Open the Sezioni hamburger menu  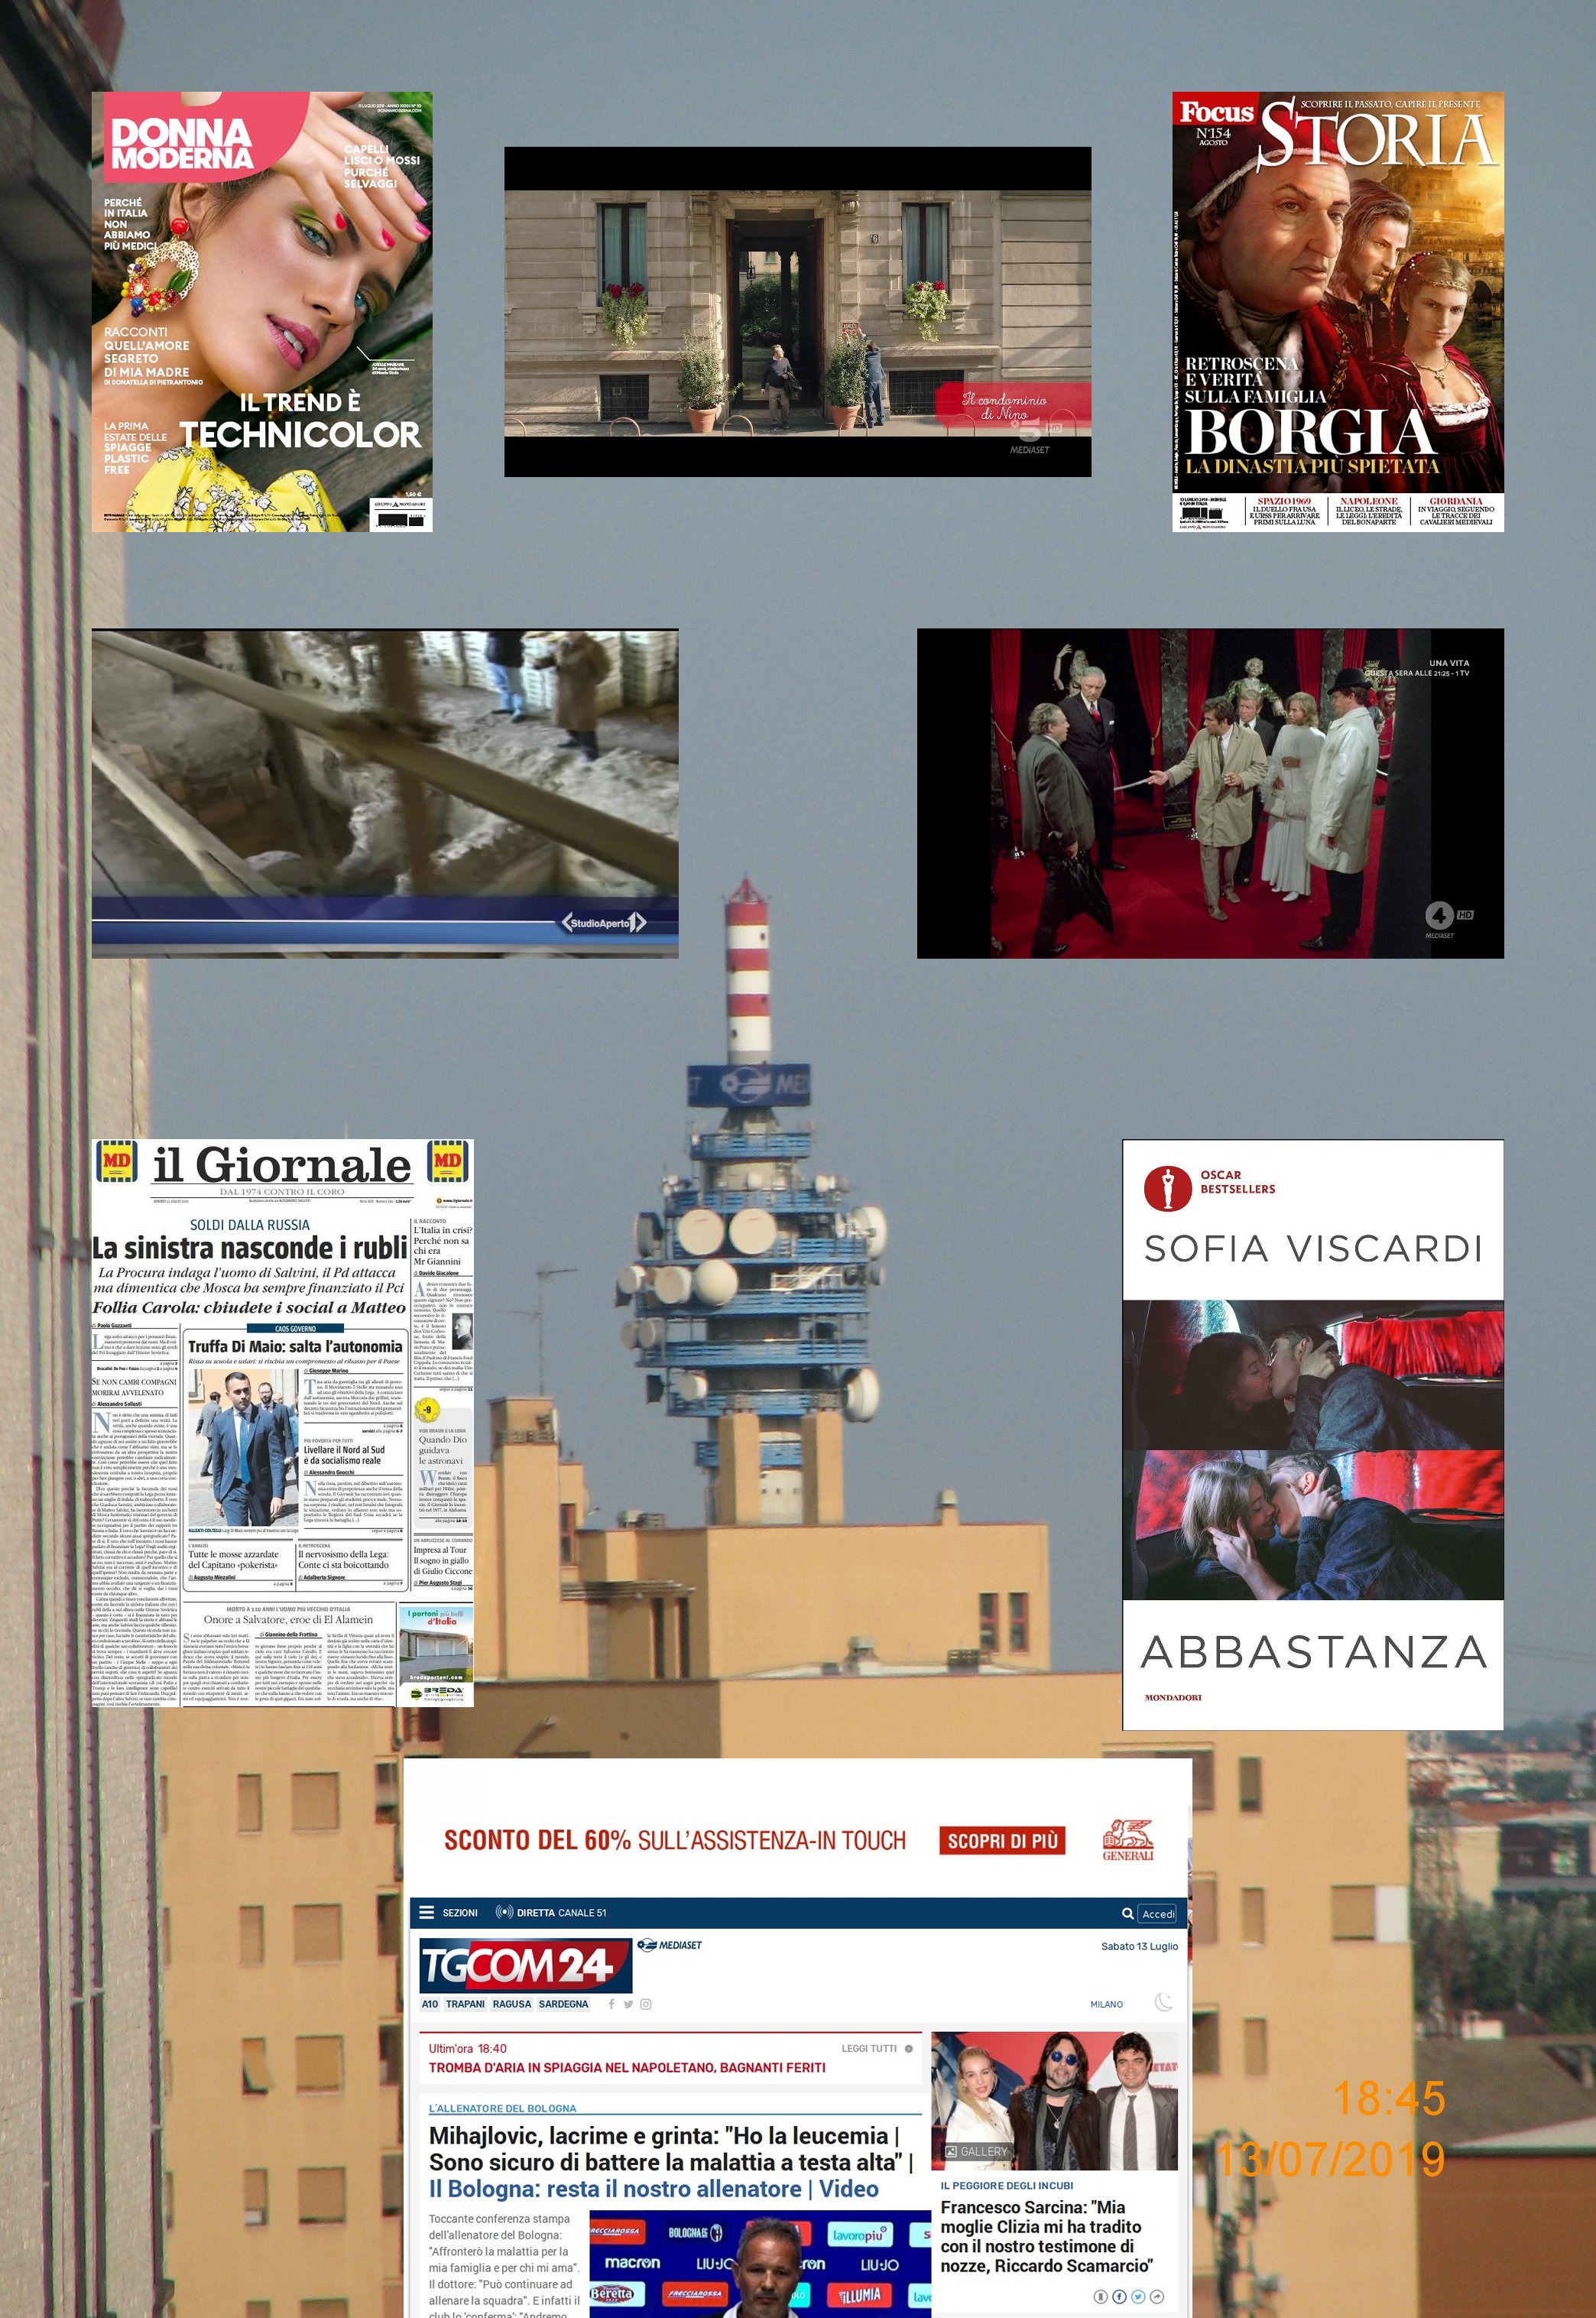(427, 1912)
